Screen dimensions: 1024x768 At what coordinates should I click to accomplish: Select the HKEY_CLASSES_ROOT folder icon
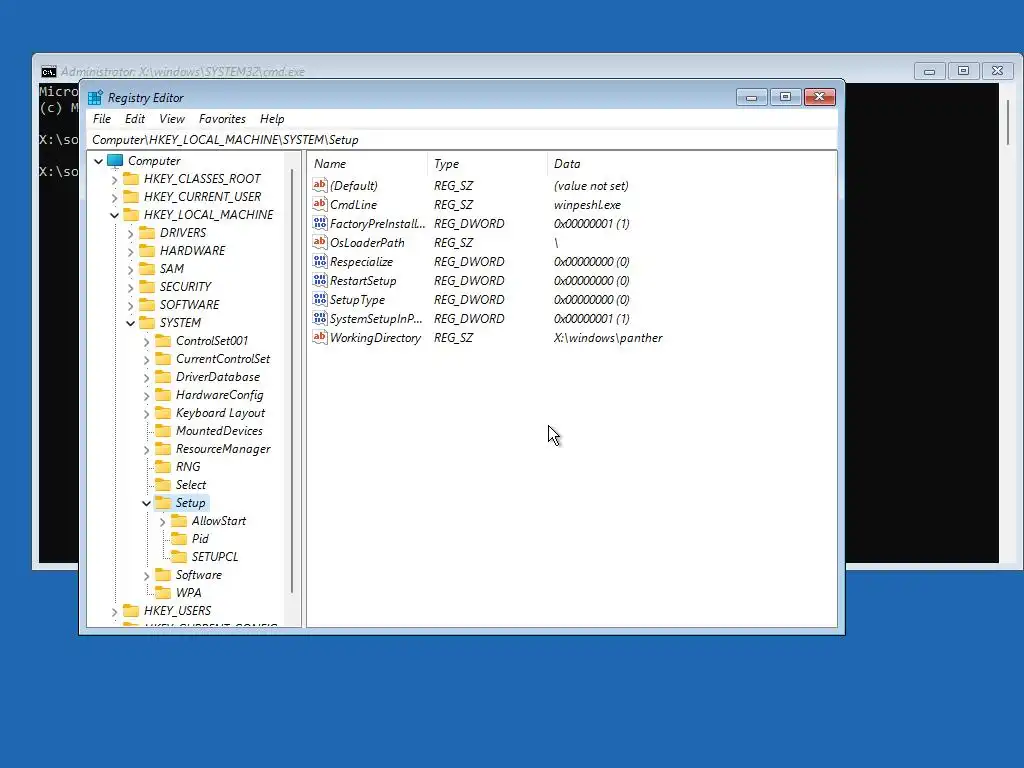click(x=131, y=179)
